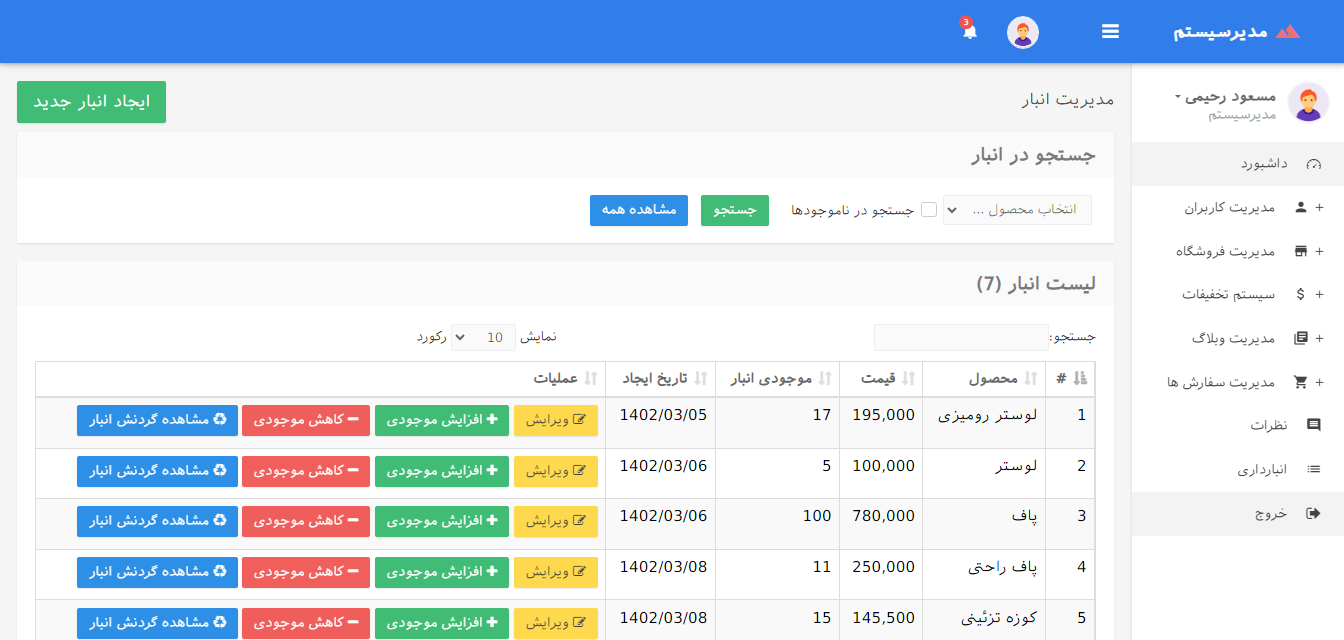
Task: Click مشاهده همه button
Action: (x=638, y=210)
